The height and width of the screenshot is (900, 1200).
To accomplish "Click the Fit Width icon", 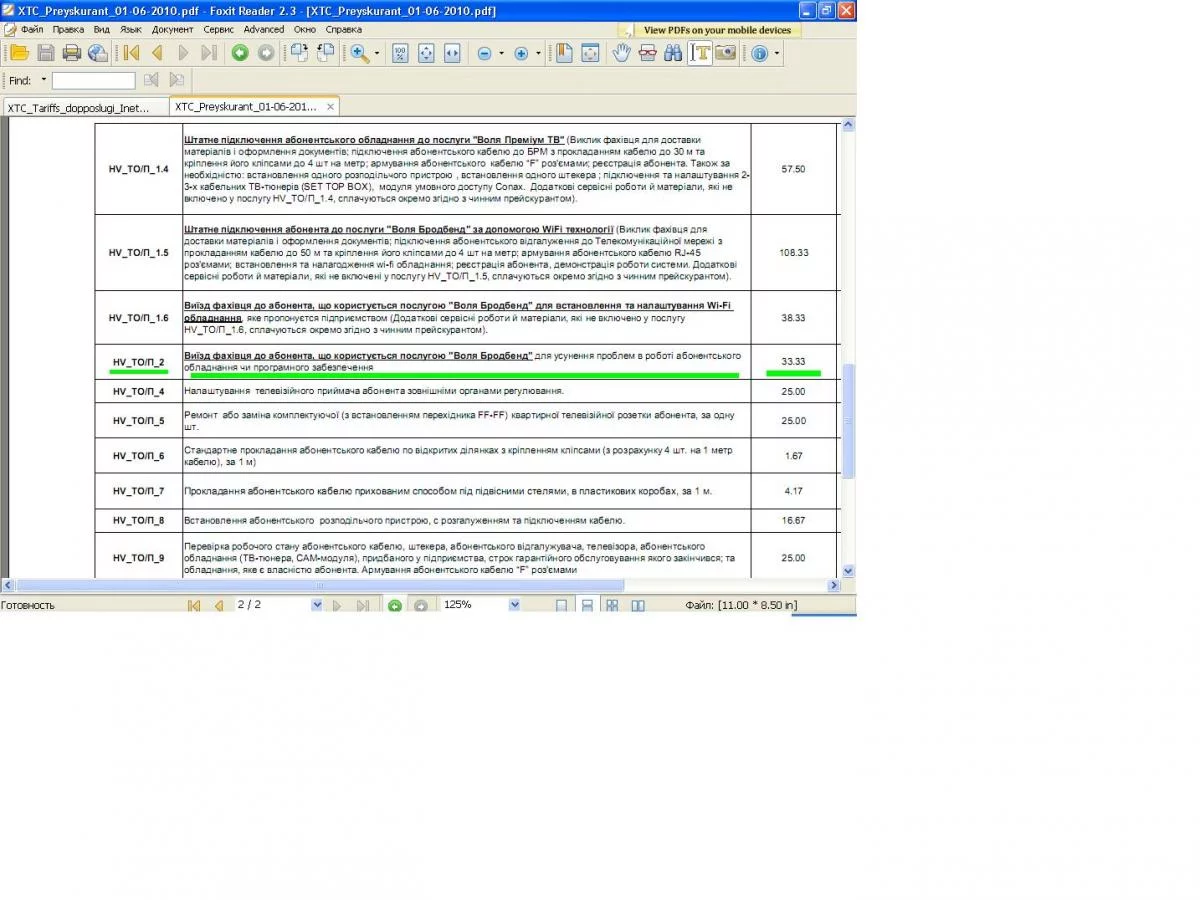I will point(452,53).
